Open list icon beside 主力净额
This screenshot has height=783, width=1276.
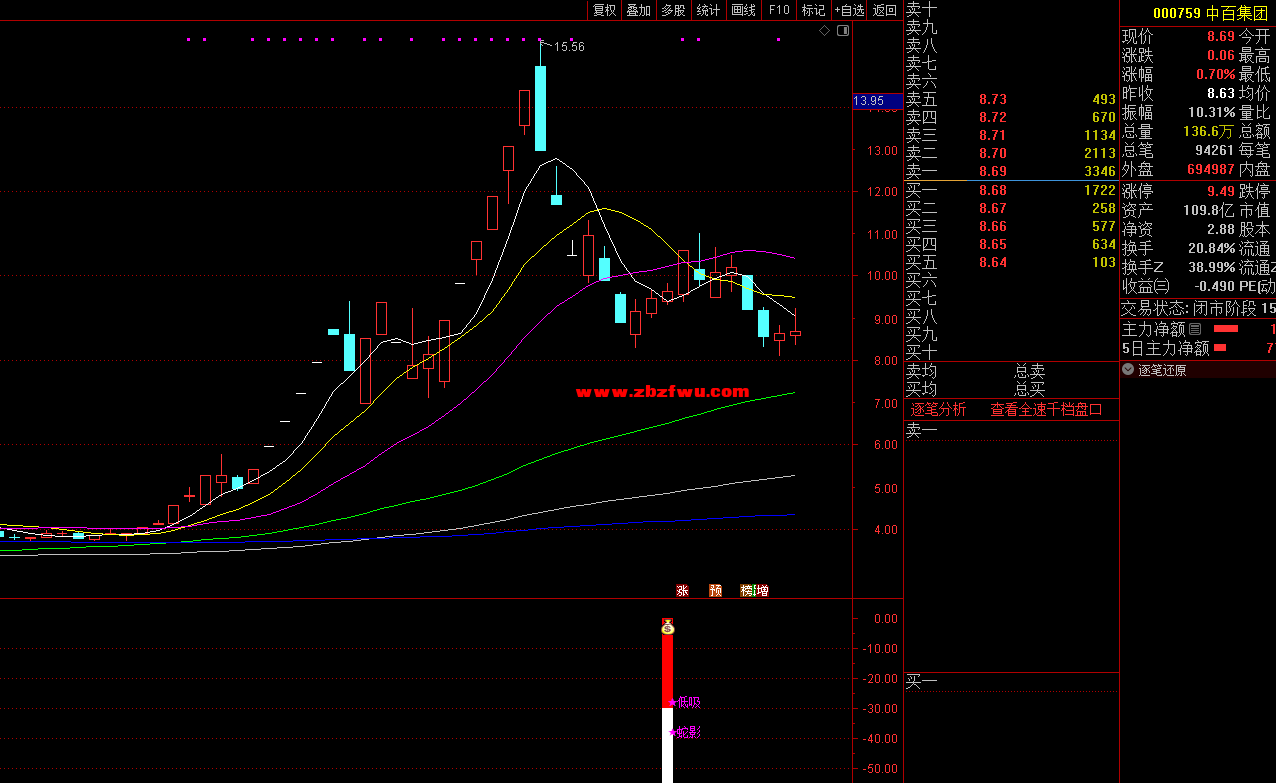[1194, 329]
